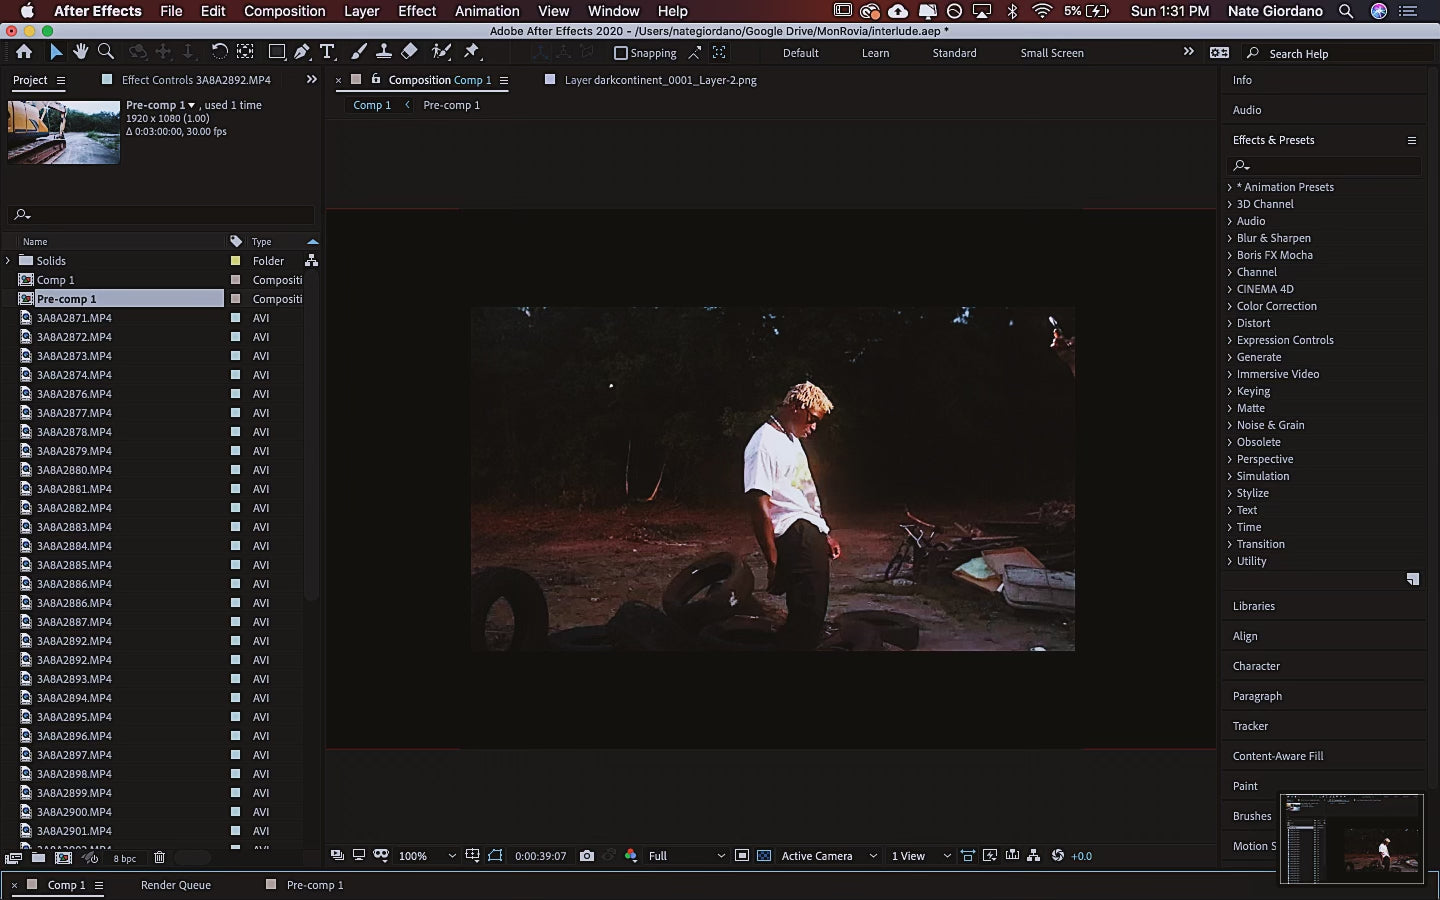Click the Home icon in toolbar
Viewport: 1440px width, 900px height.
click(x=24, y=52)
